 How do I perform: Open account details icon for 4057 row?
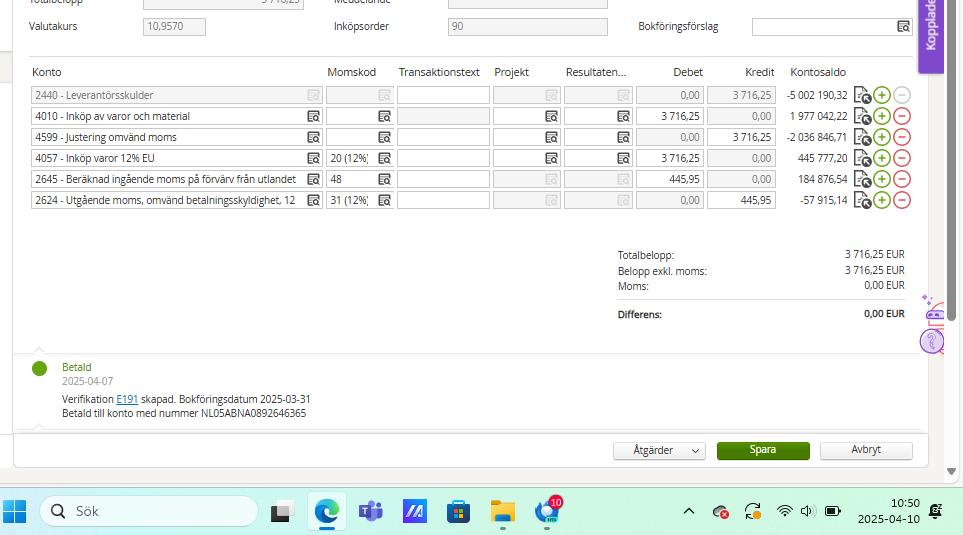pos(862,158)
